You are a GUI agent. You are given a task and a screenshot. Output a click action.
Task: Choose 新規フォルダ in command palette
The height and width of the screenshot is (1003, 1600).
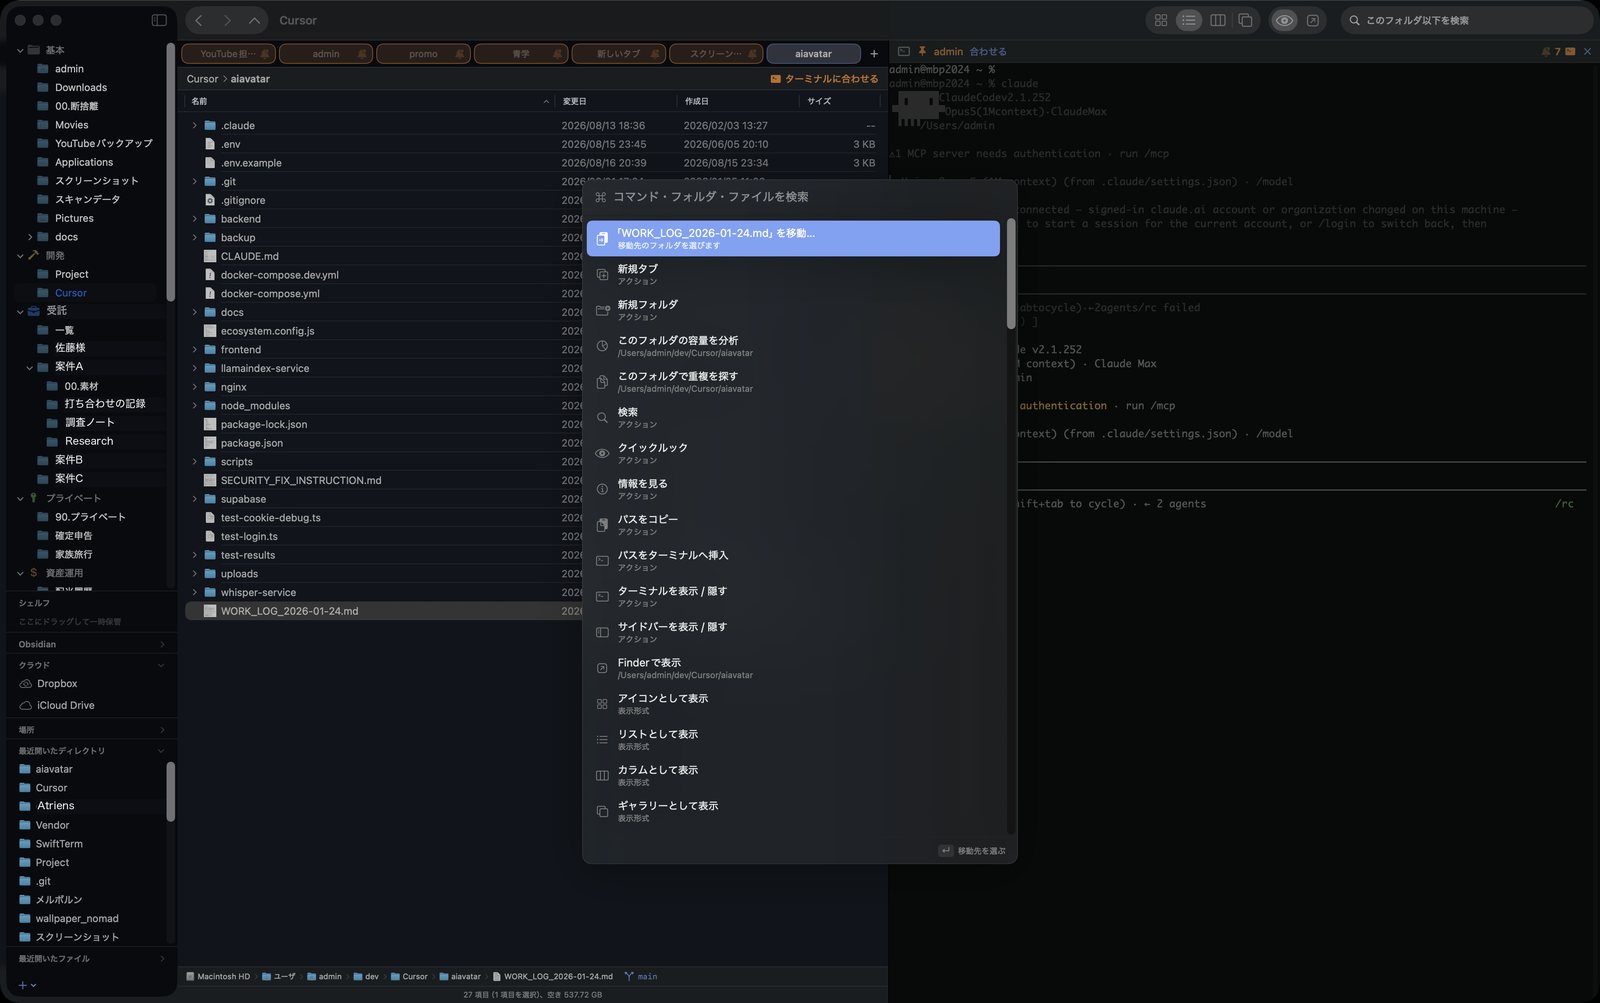793,310
